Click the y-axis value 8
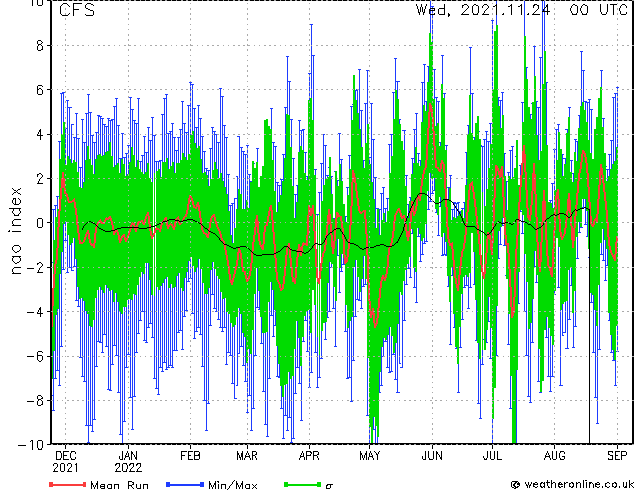Screen dimensions: 634x490 point(40,45)
